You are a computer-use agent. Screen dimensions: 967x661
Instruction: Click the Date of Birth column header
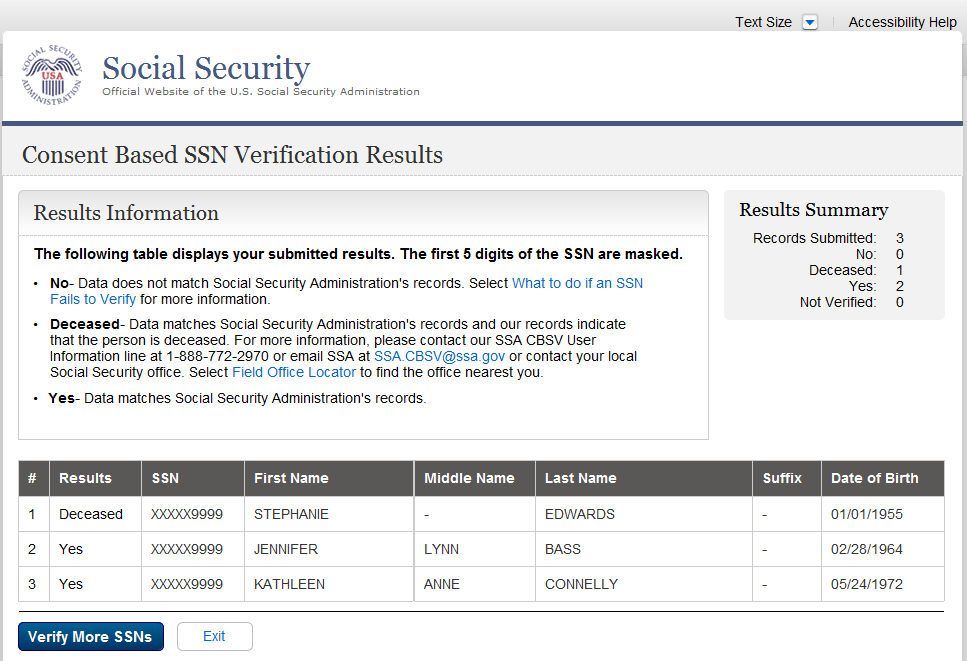point(874,478)
